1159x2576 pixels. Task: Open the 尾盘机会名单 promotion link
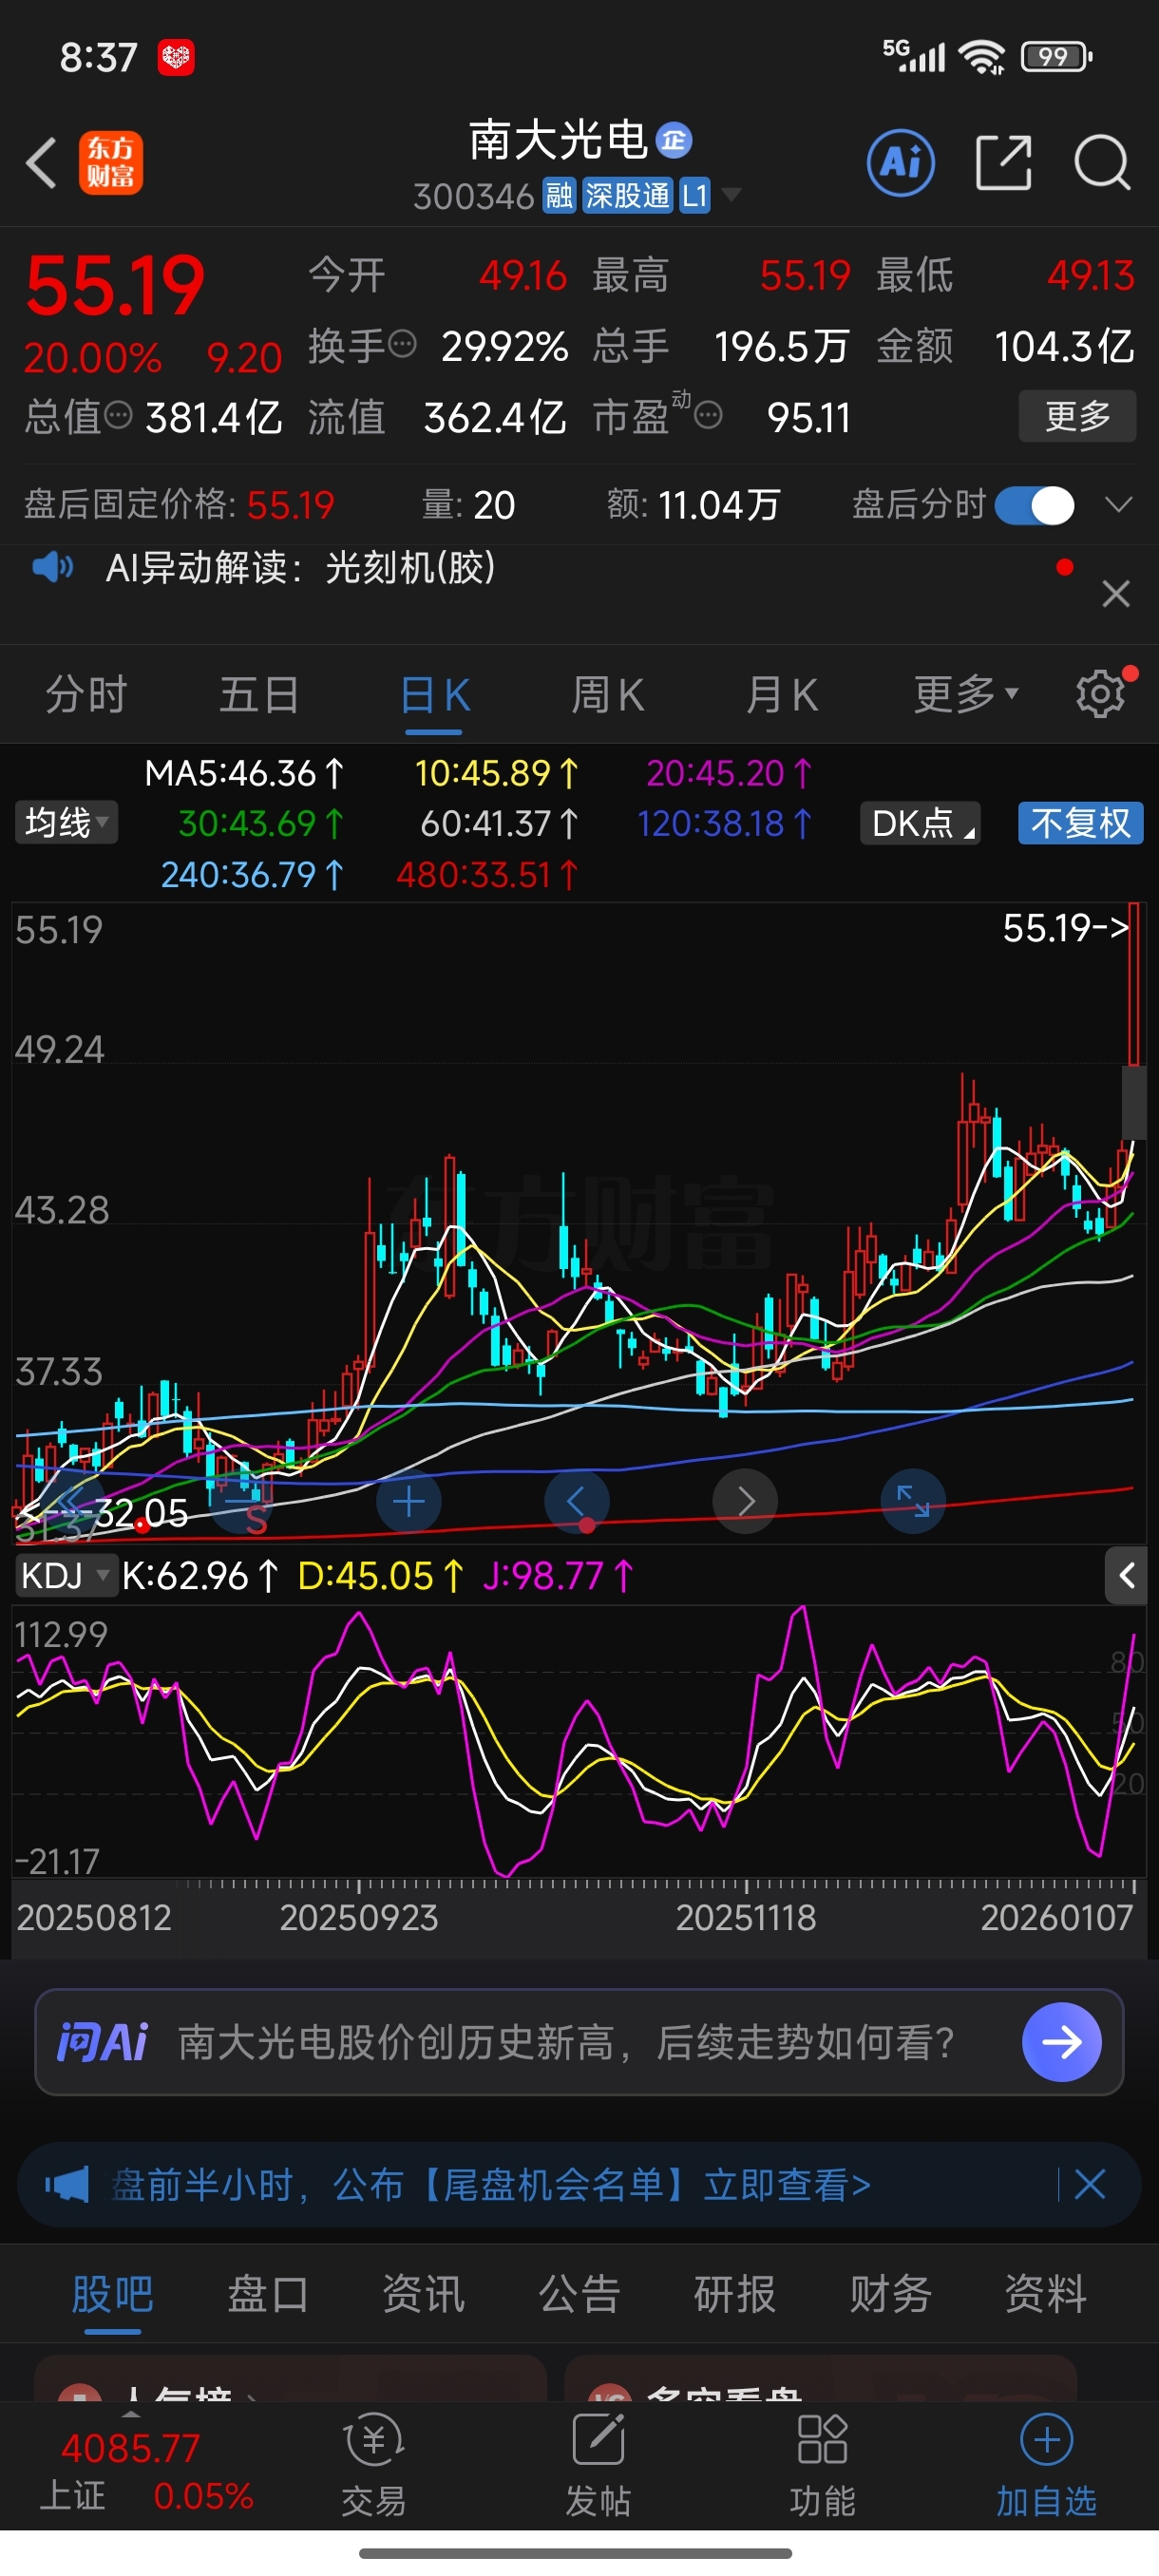(x=491, y=2185)
